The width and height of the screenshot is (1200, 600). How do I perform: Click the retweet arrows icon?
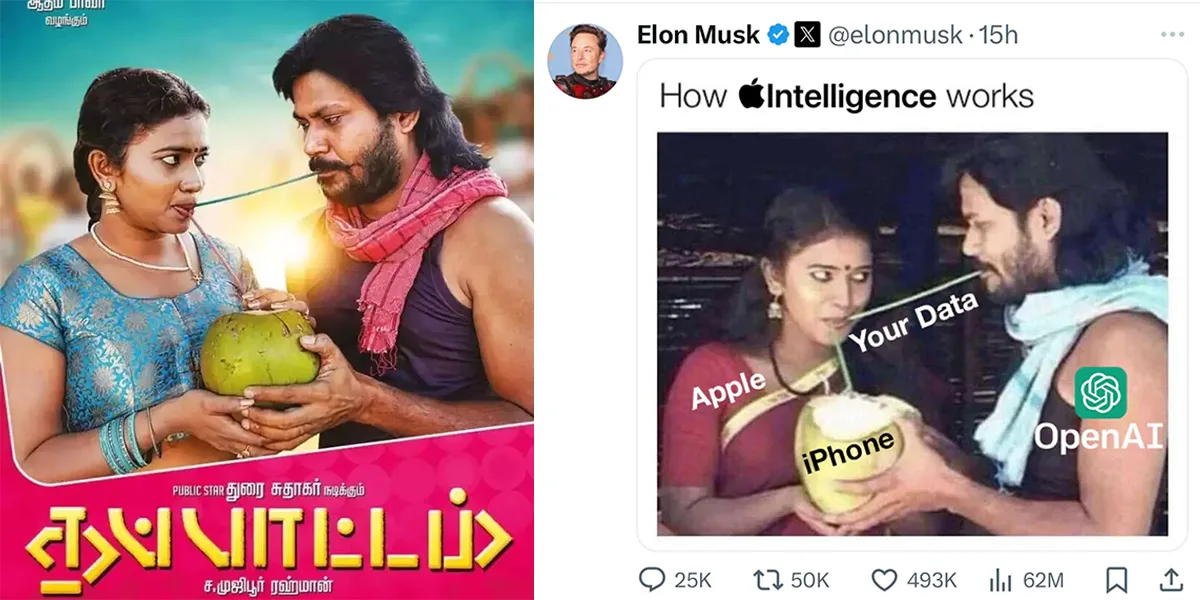click(x=765, y=579)
